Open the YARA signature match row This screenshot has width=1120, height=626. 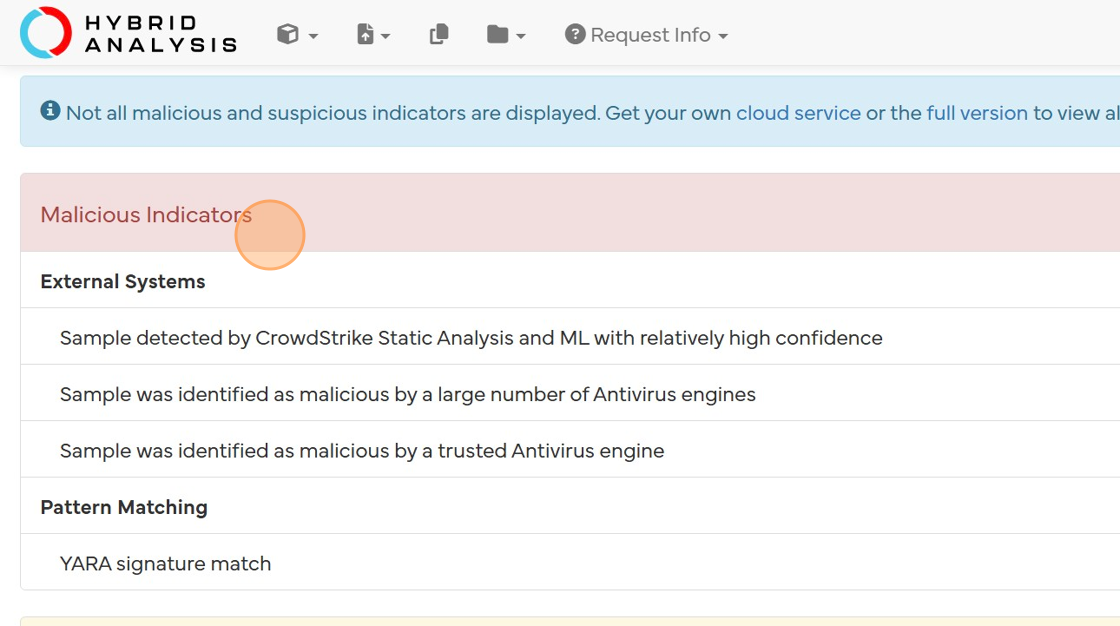pos(165,564)
